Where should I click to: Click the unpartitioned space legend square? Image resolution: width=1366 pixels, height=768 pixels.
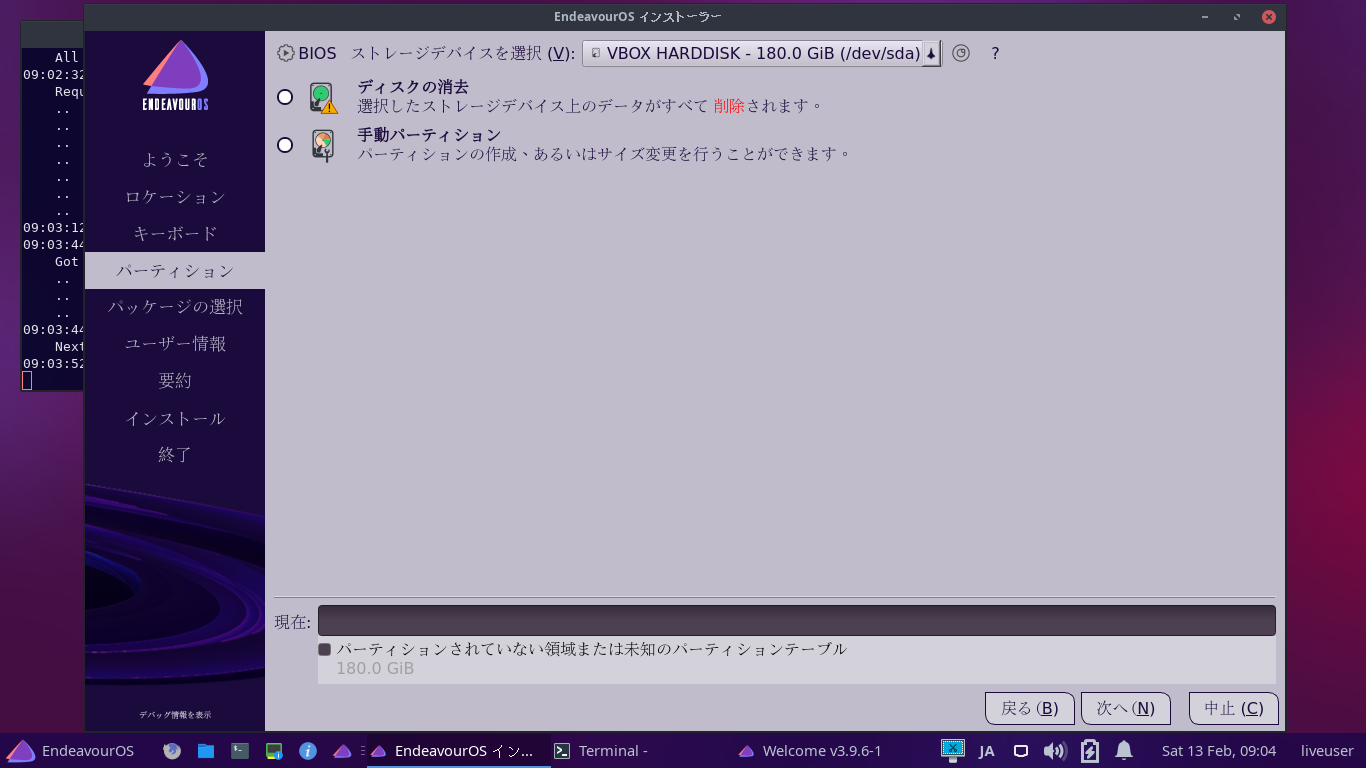click(324, 649)
